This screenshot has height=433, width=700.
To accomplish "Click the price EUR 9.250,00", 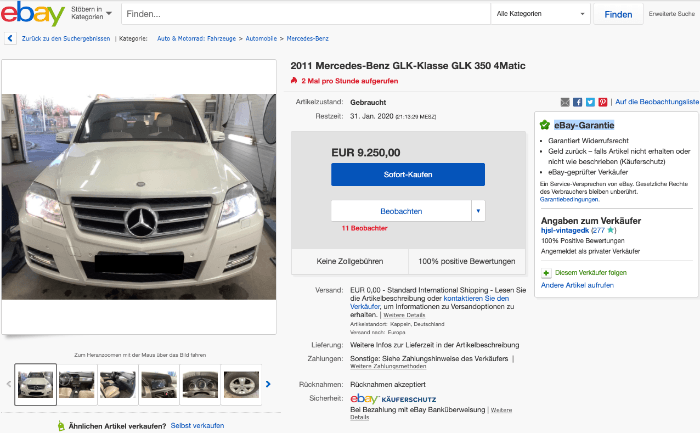I will point(366,153).
